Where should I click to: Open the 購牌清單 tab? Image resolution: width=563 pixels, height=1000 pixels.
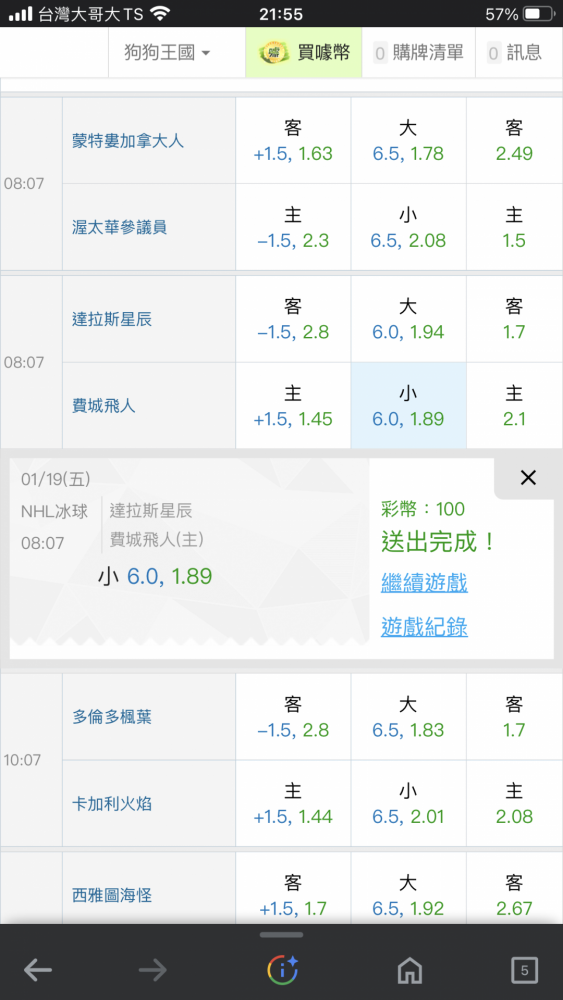[418, 52]
